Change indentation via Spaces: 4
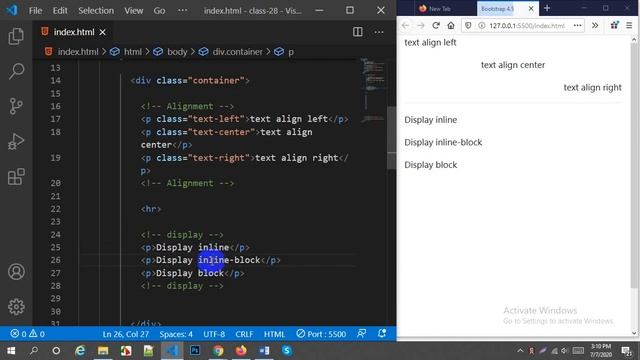The height and width of the screenshot is (360, 640). [x=176, y=334]
